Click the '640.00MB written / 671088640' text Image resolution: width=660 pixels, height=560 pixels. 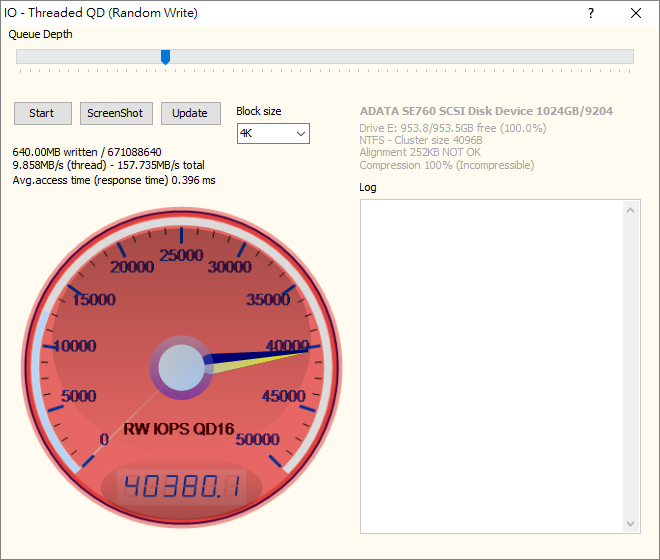pos(87,152)
